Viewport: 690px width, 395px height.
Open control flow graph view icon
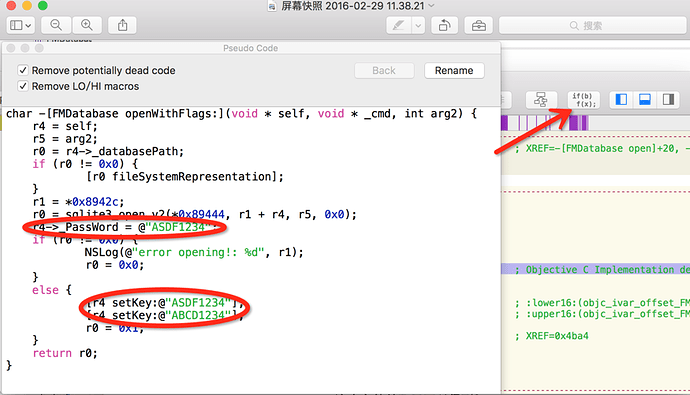pos(541,100)
